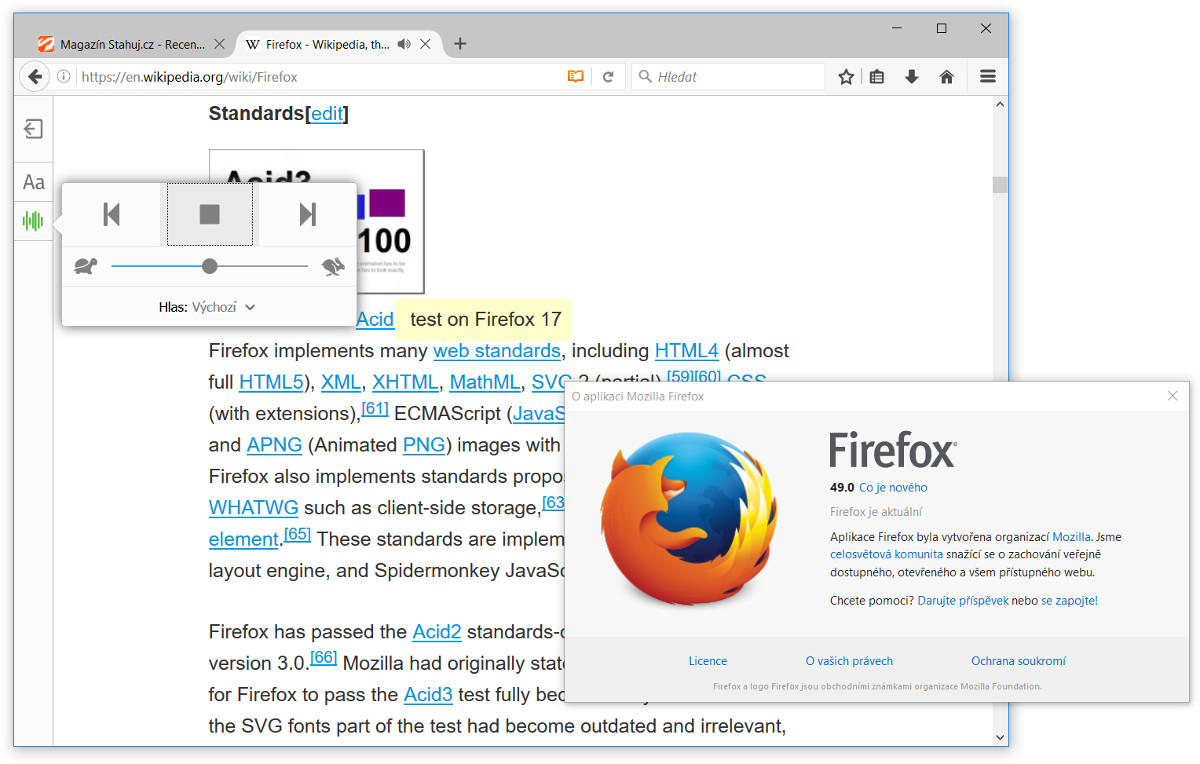Screen dimensions: 1200x764
Task: Bookmark this page with the star icon
Action: 846,77
